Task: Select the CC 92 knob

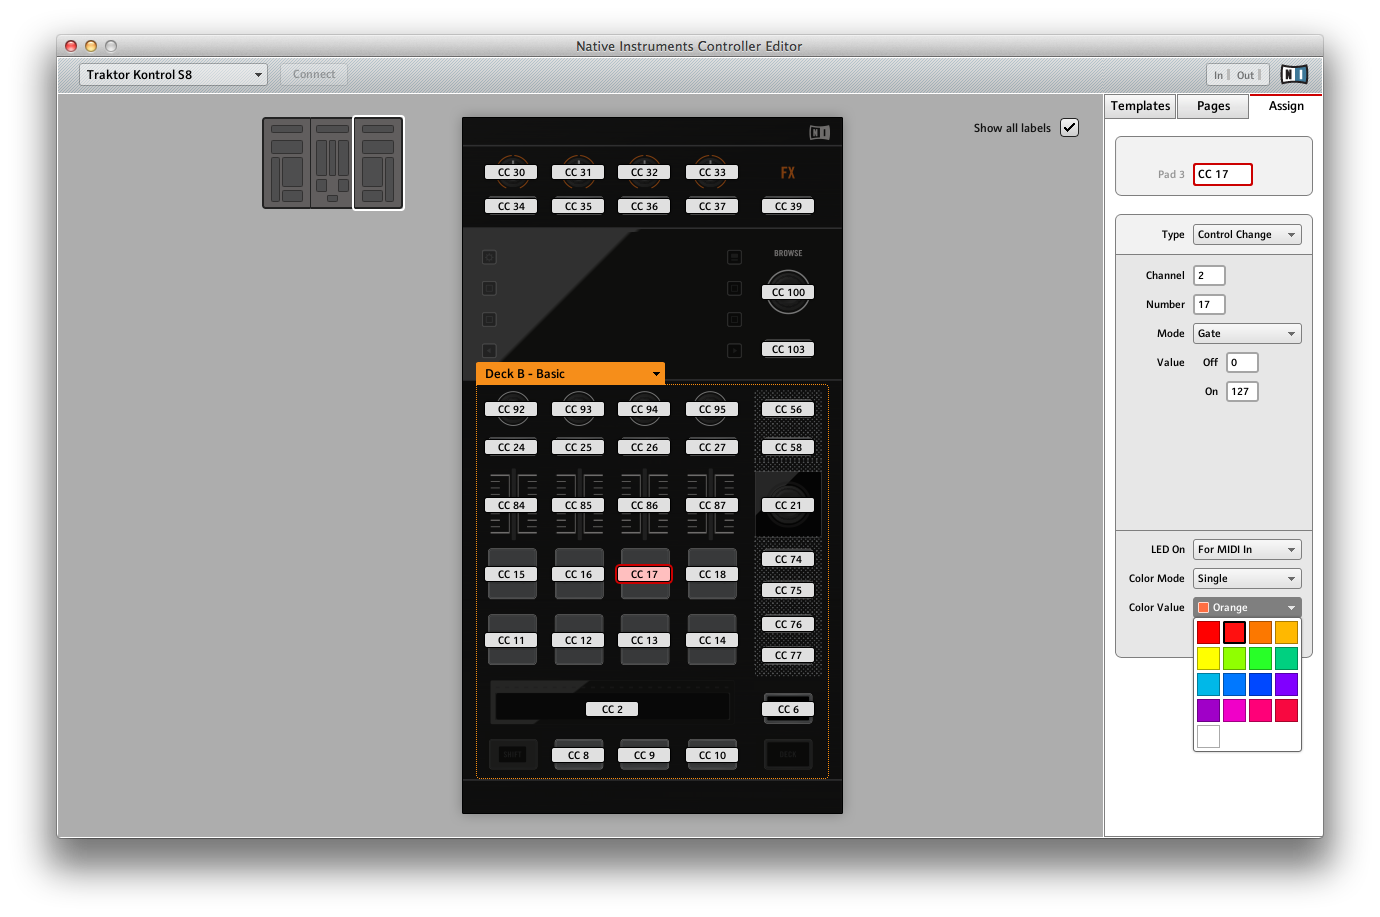Action: click(511, 409)
